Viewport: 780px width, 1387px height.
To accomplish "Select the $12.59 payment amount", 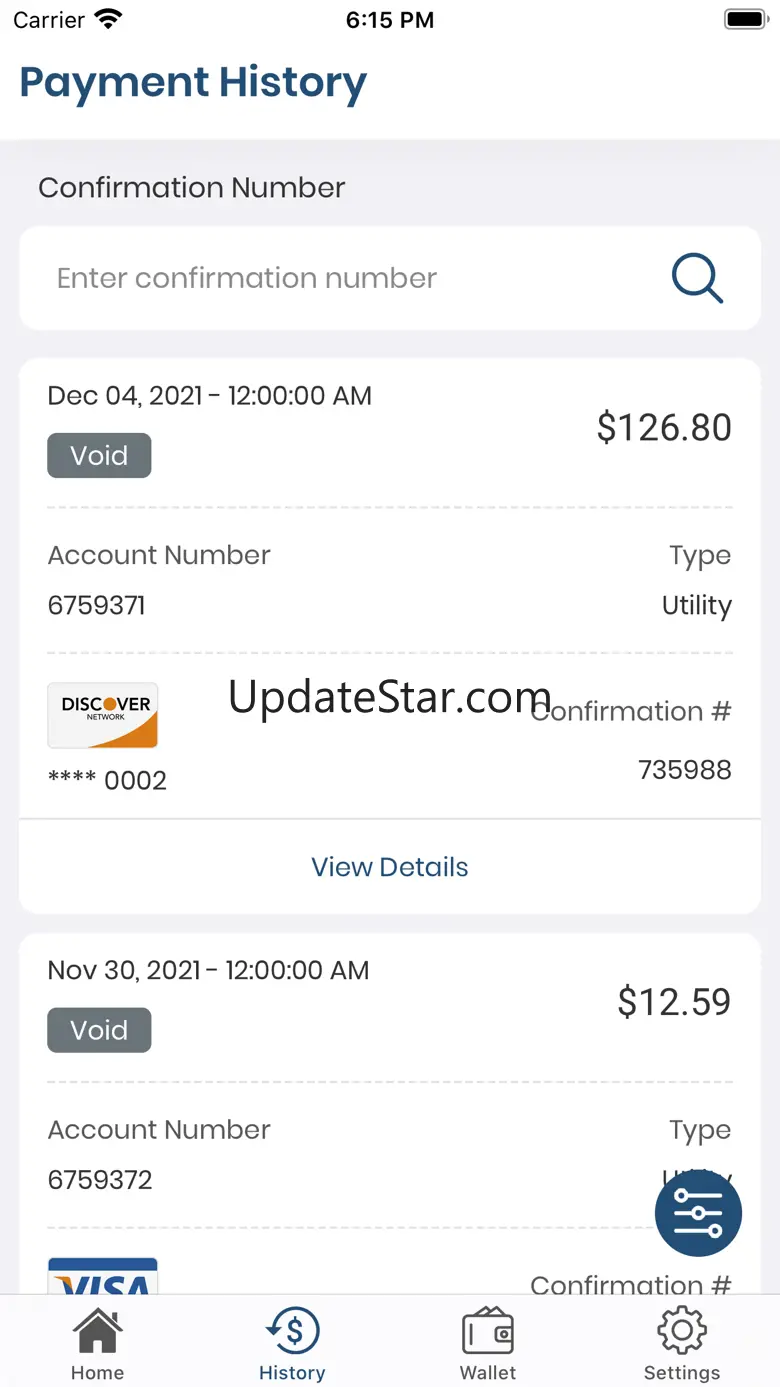I will (x=674, y=1002).
